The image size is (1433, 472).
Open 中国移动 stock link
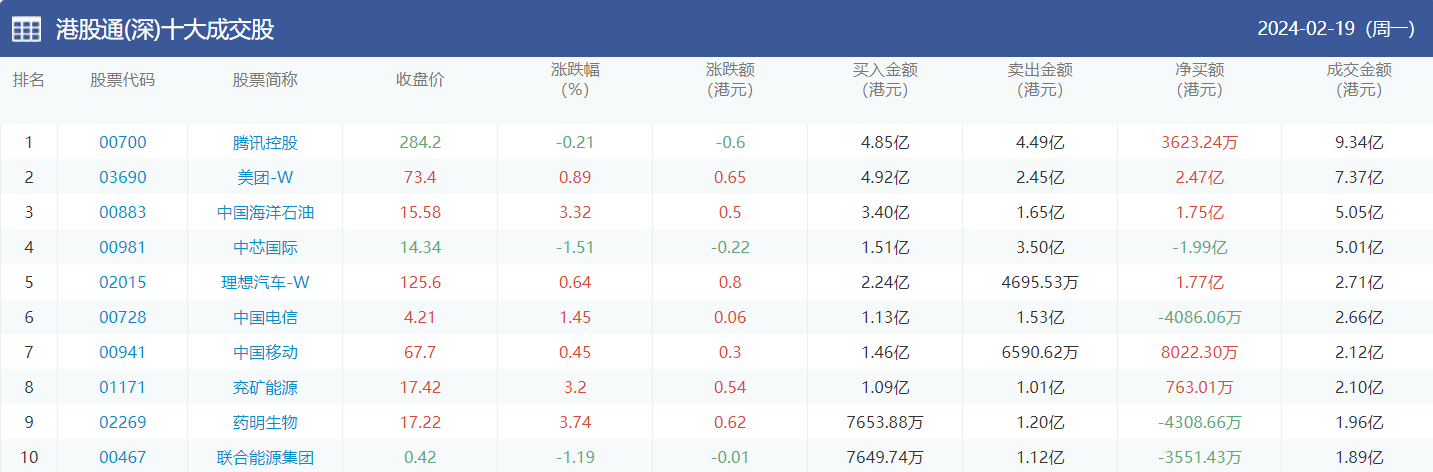pos(265,353)
